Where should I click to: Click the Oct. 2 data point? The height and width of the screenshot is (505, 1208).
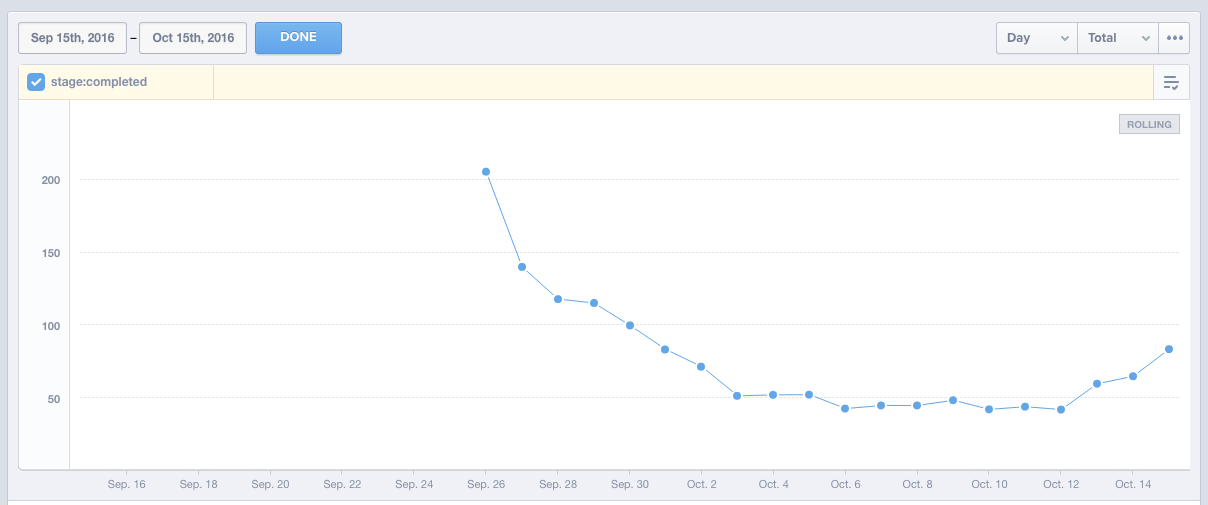(701, 367)
